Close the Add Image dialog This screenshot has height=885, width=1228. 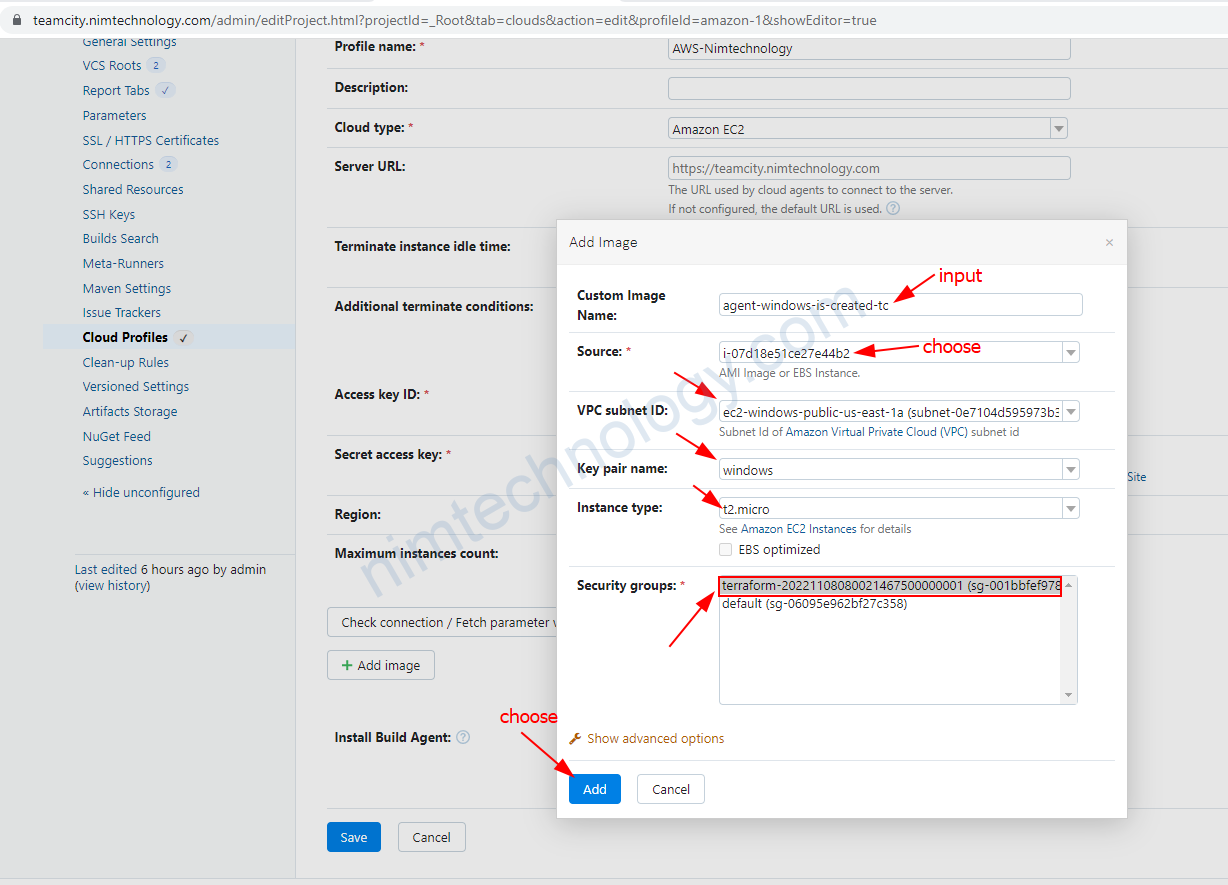1109,243
